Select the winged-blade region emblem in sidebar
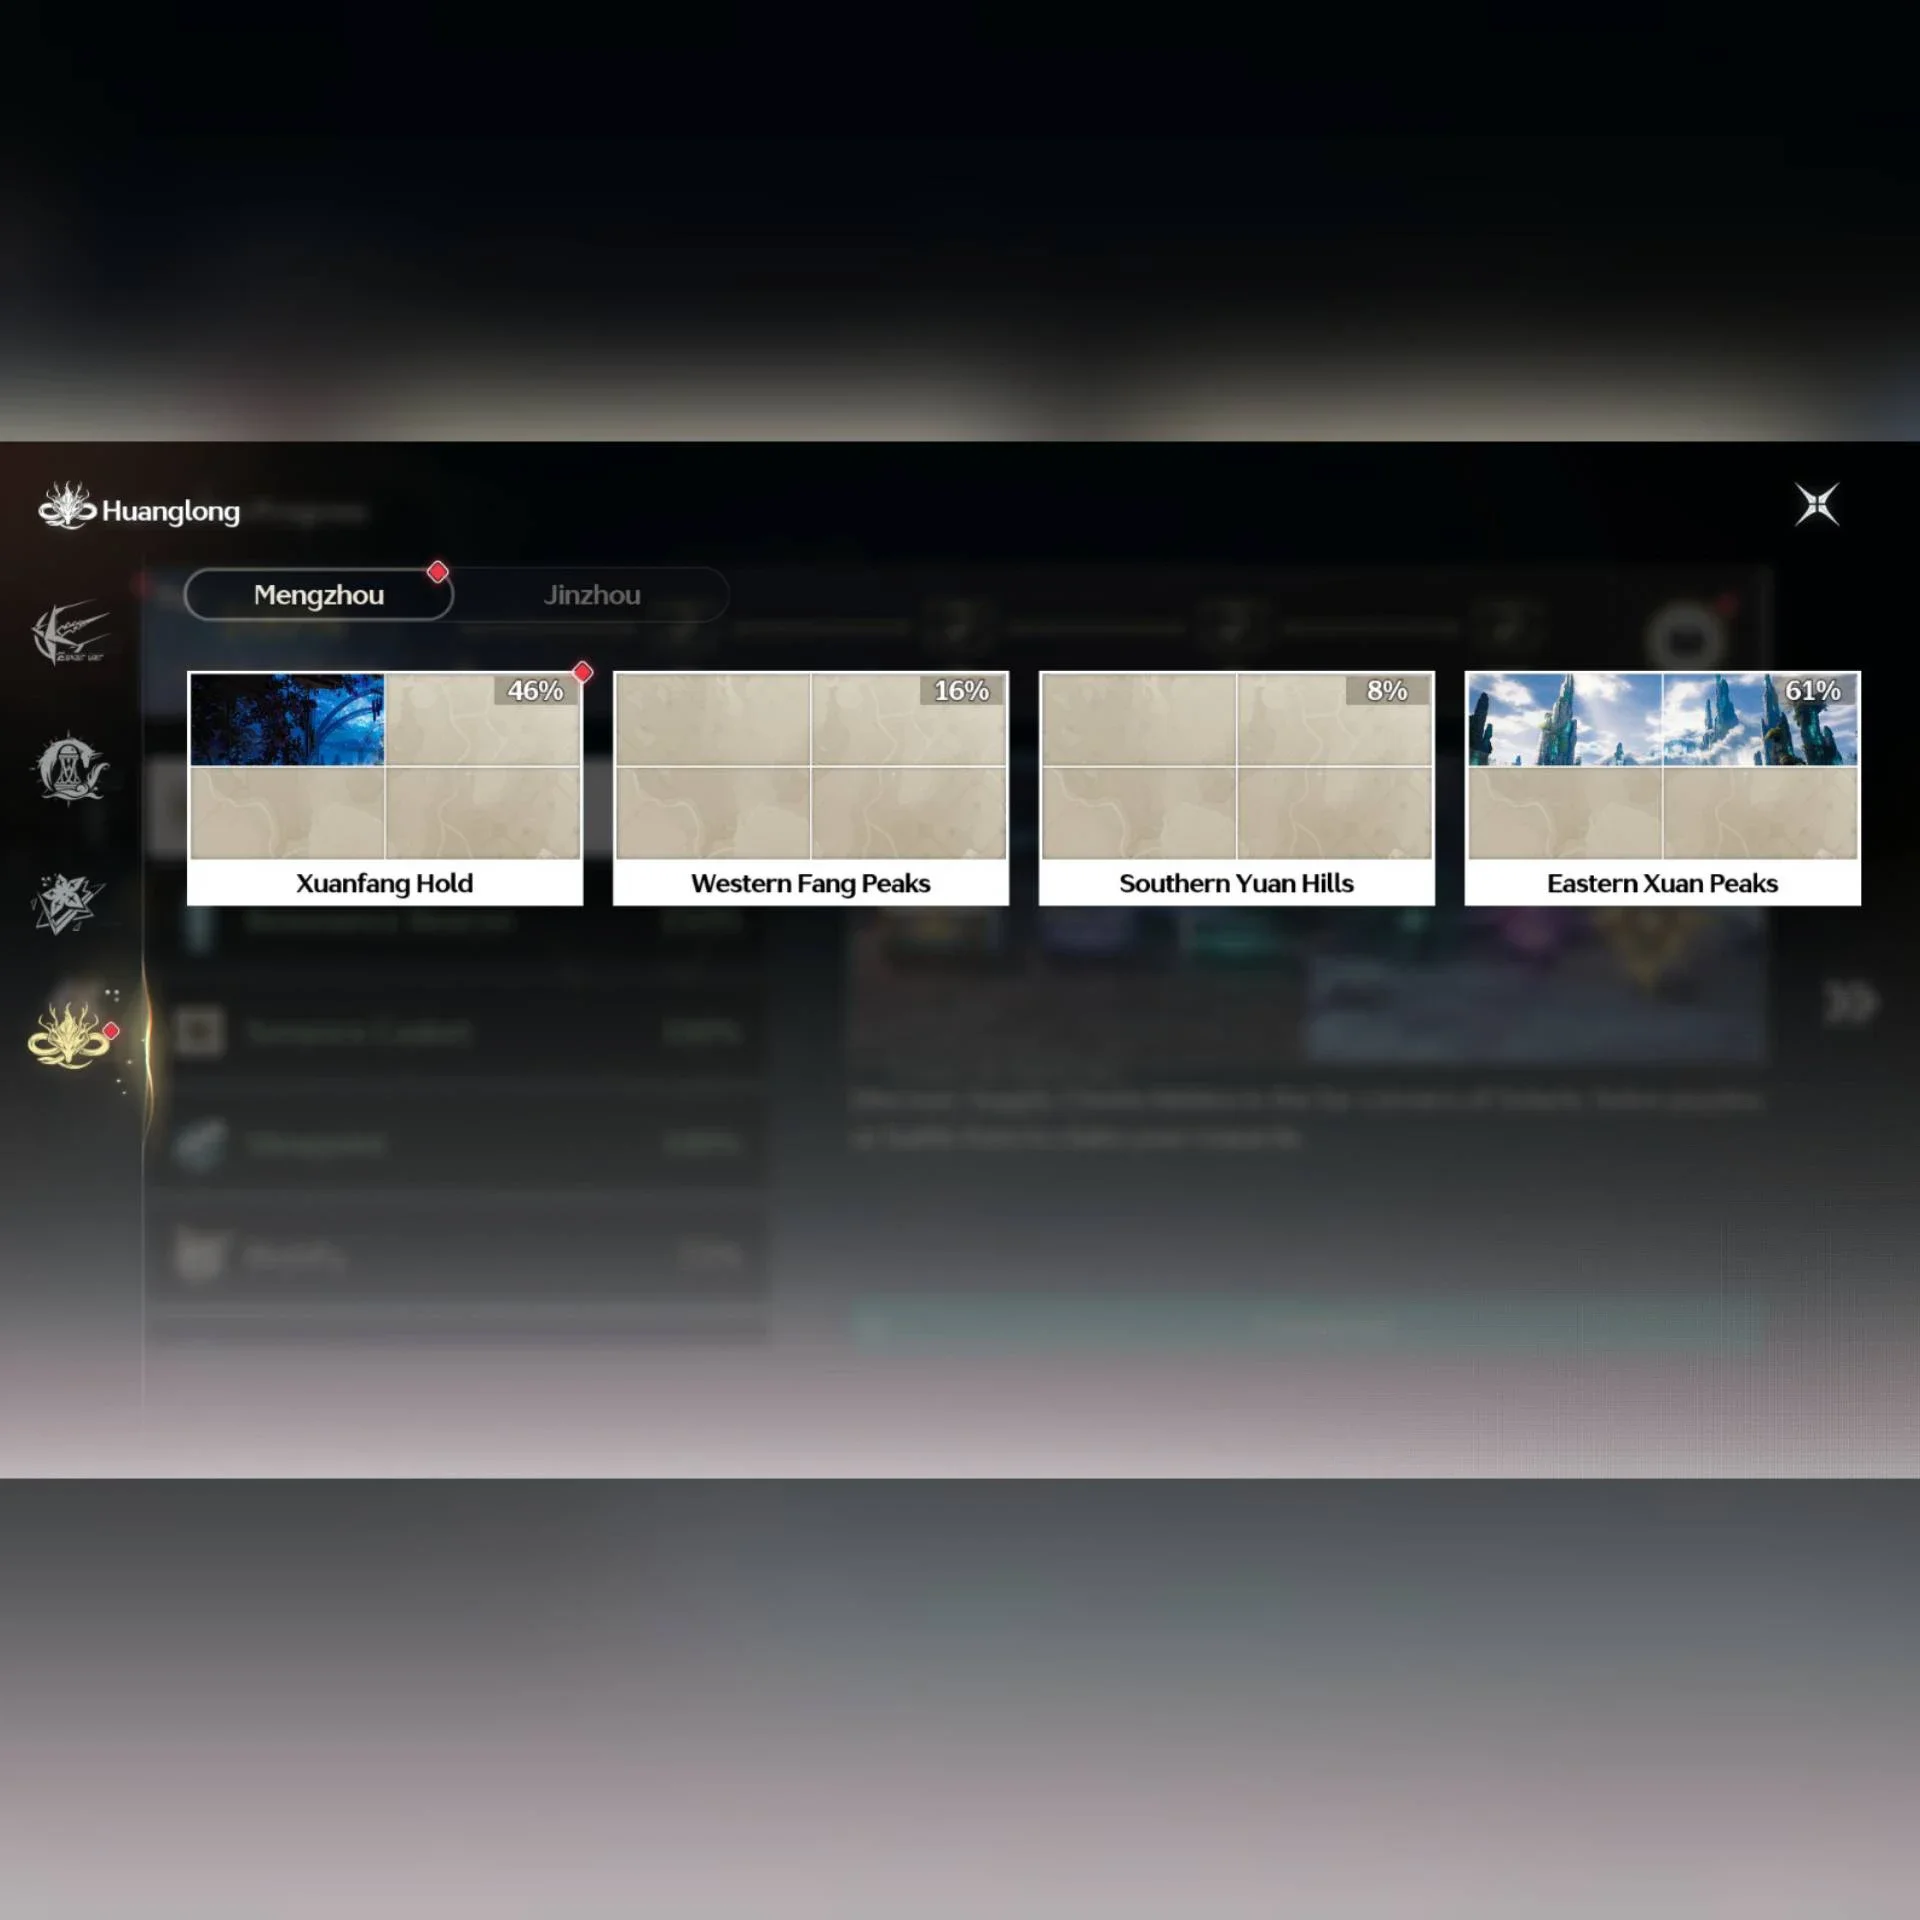 68,632
